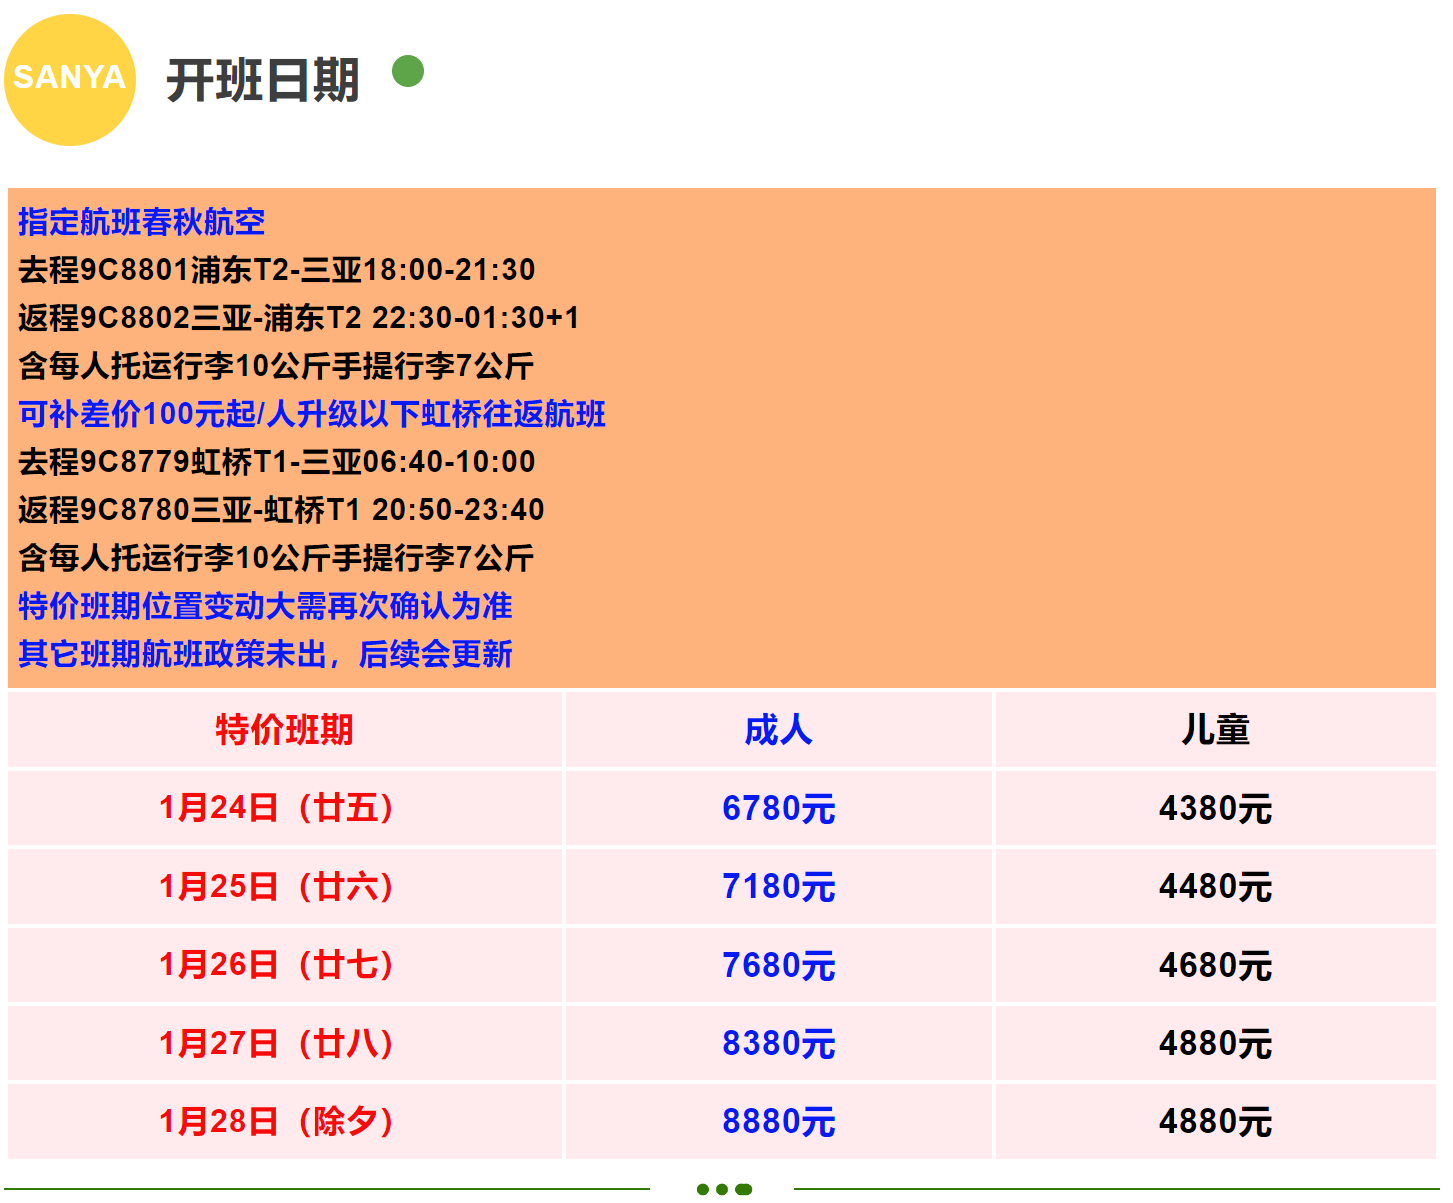This screenshot has height=1203, width=1453.
Task: Select the line 返程9C8802三亚-浦东T2 22:30-01:30+1
Action: 299,318
